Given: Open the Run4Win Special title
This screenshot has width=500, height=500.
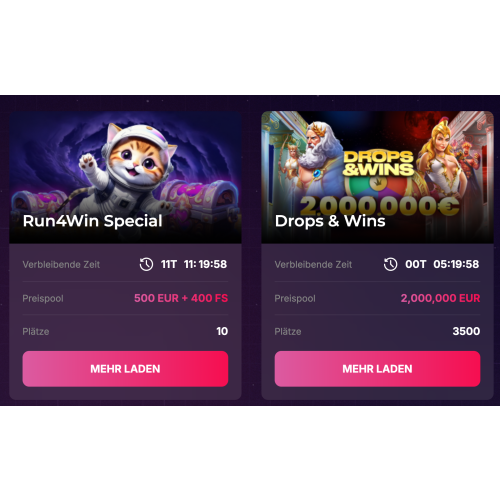Looking at the screenshot, I should [93, 221].
